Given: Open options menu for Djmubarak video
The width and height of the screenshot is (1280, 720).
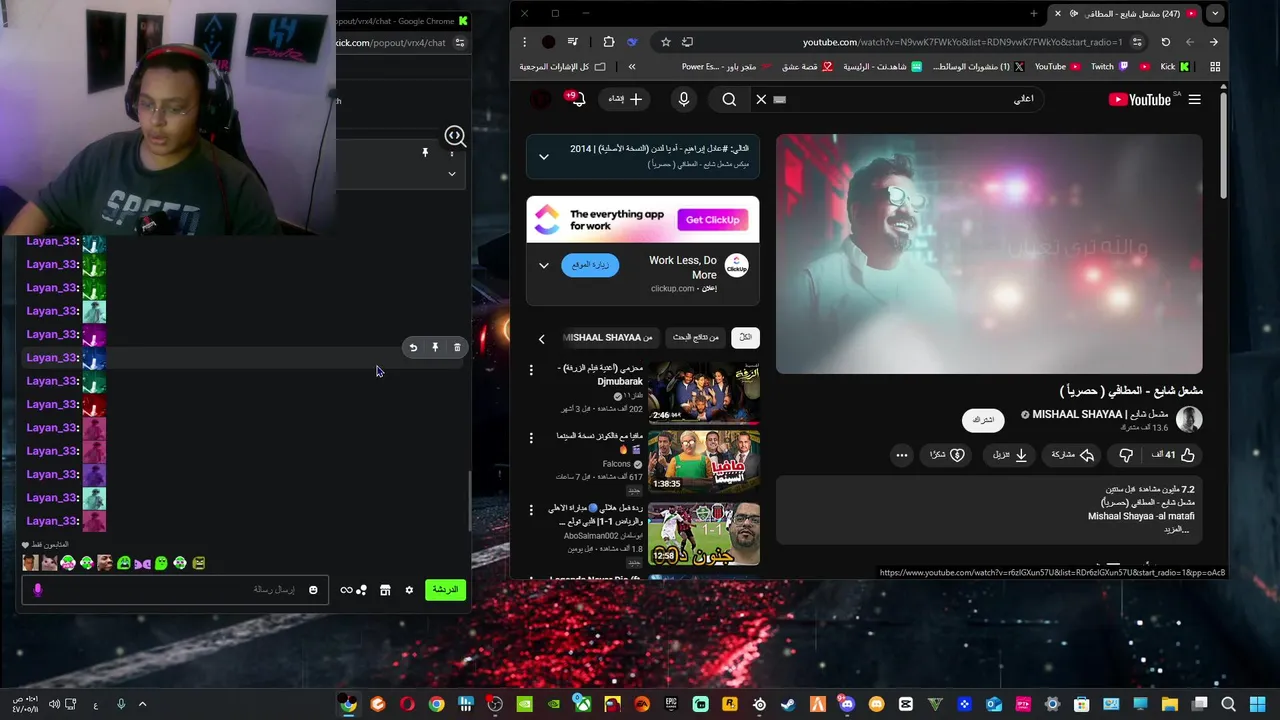Looking at the screenshot, I should tap(531, 371).
